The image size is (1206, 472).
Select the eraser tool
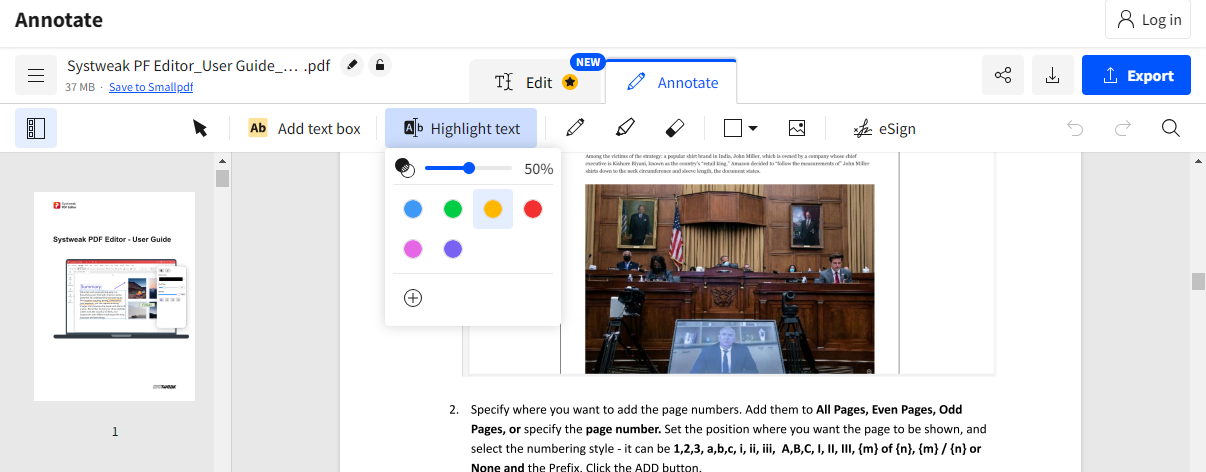pyautogui.click(x=674, y=128)
